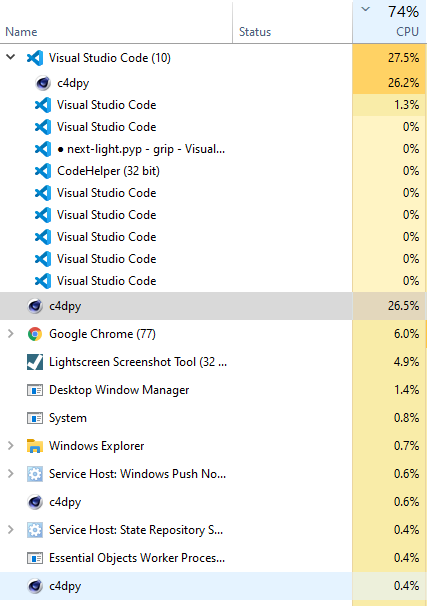Select c4dpy child under Visual Studio Code

click(x=213, y=83)
